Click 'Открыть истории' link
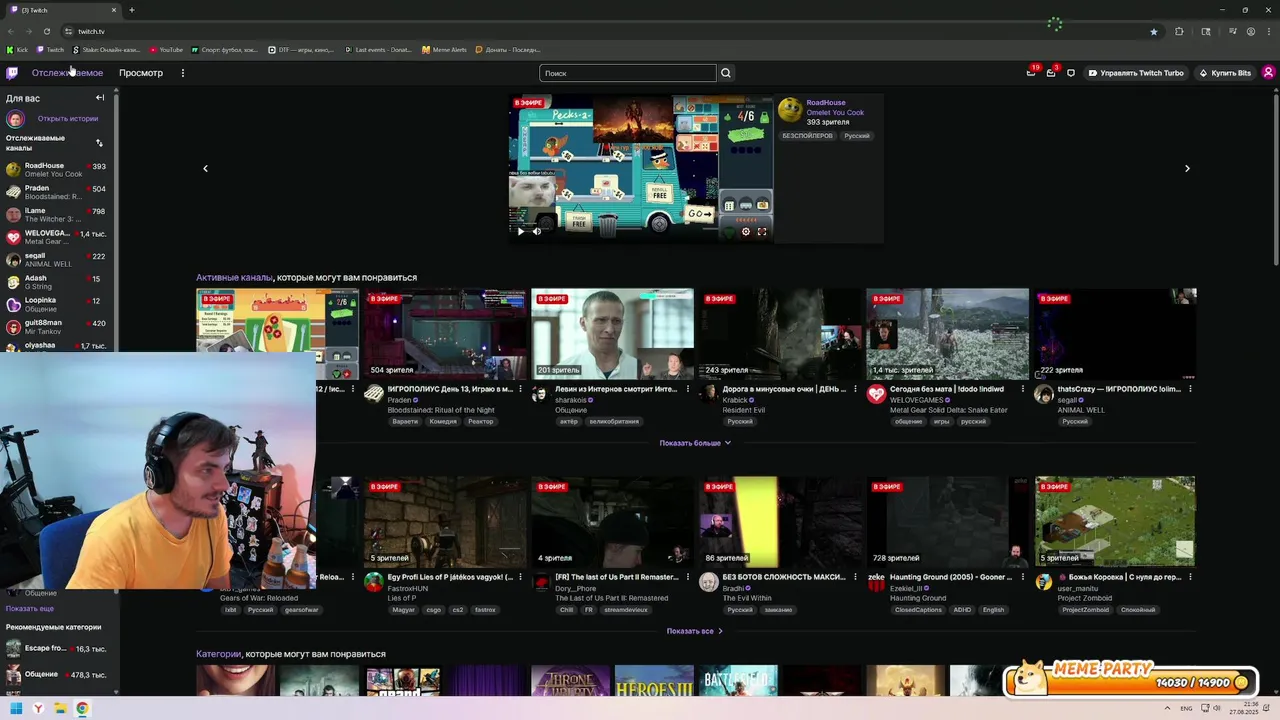The image size is (1280, 720). 68,119
